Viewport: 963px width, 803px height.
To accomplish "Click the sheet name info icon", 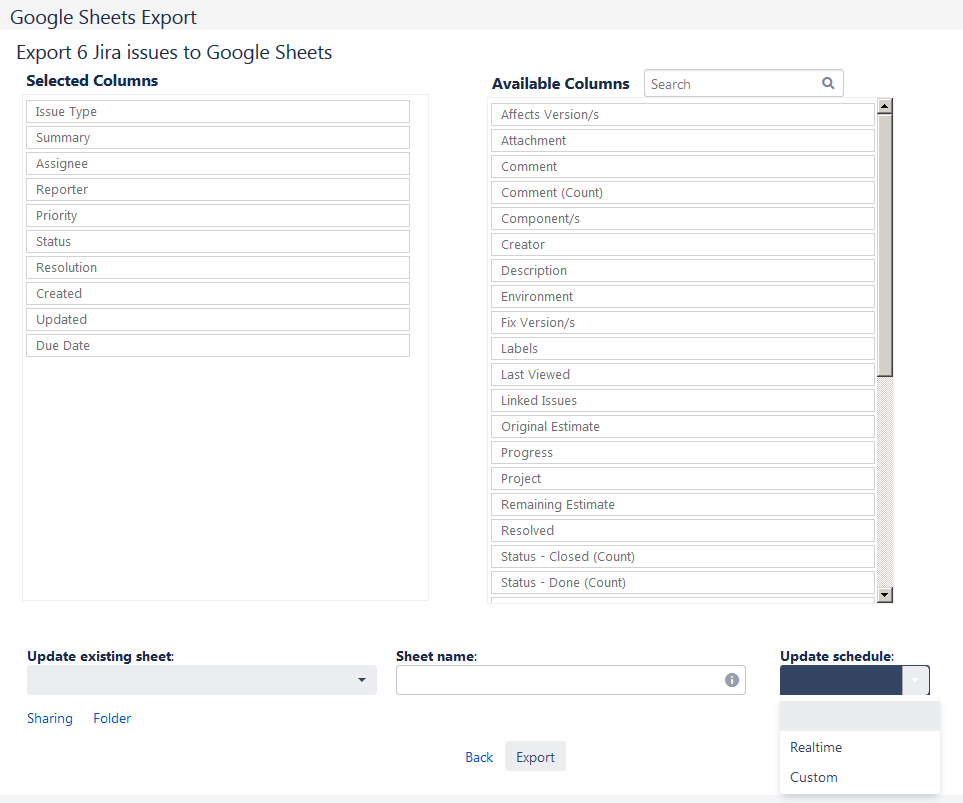I will [732, 680].
